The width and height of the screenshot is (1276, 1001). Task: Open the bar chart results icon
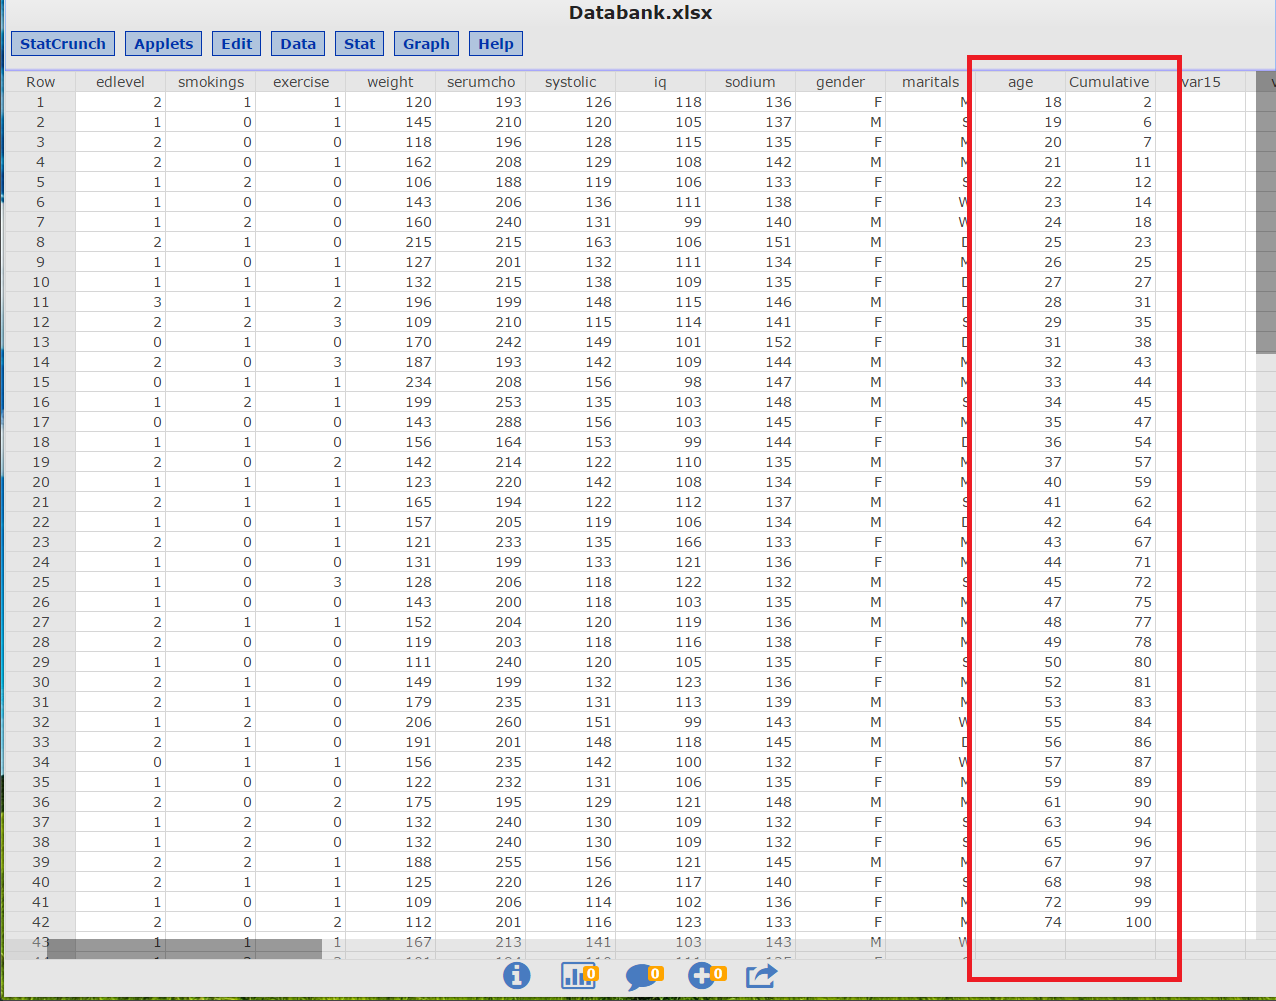(x=579, y=975)
